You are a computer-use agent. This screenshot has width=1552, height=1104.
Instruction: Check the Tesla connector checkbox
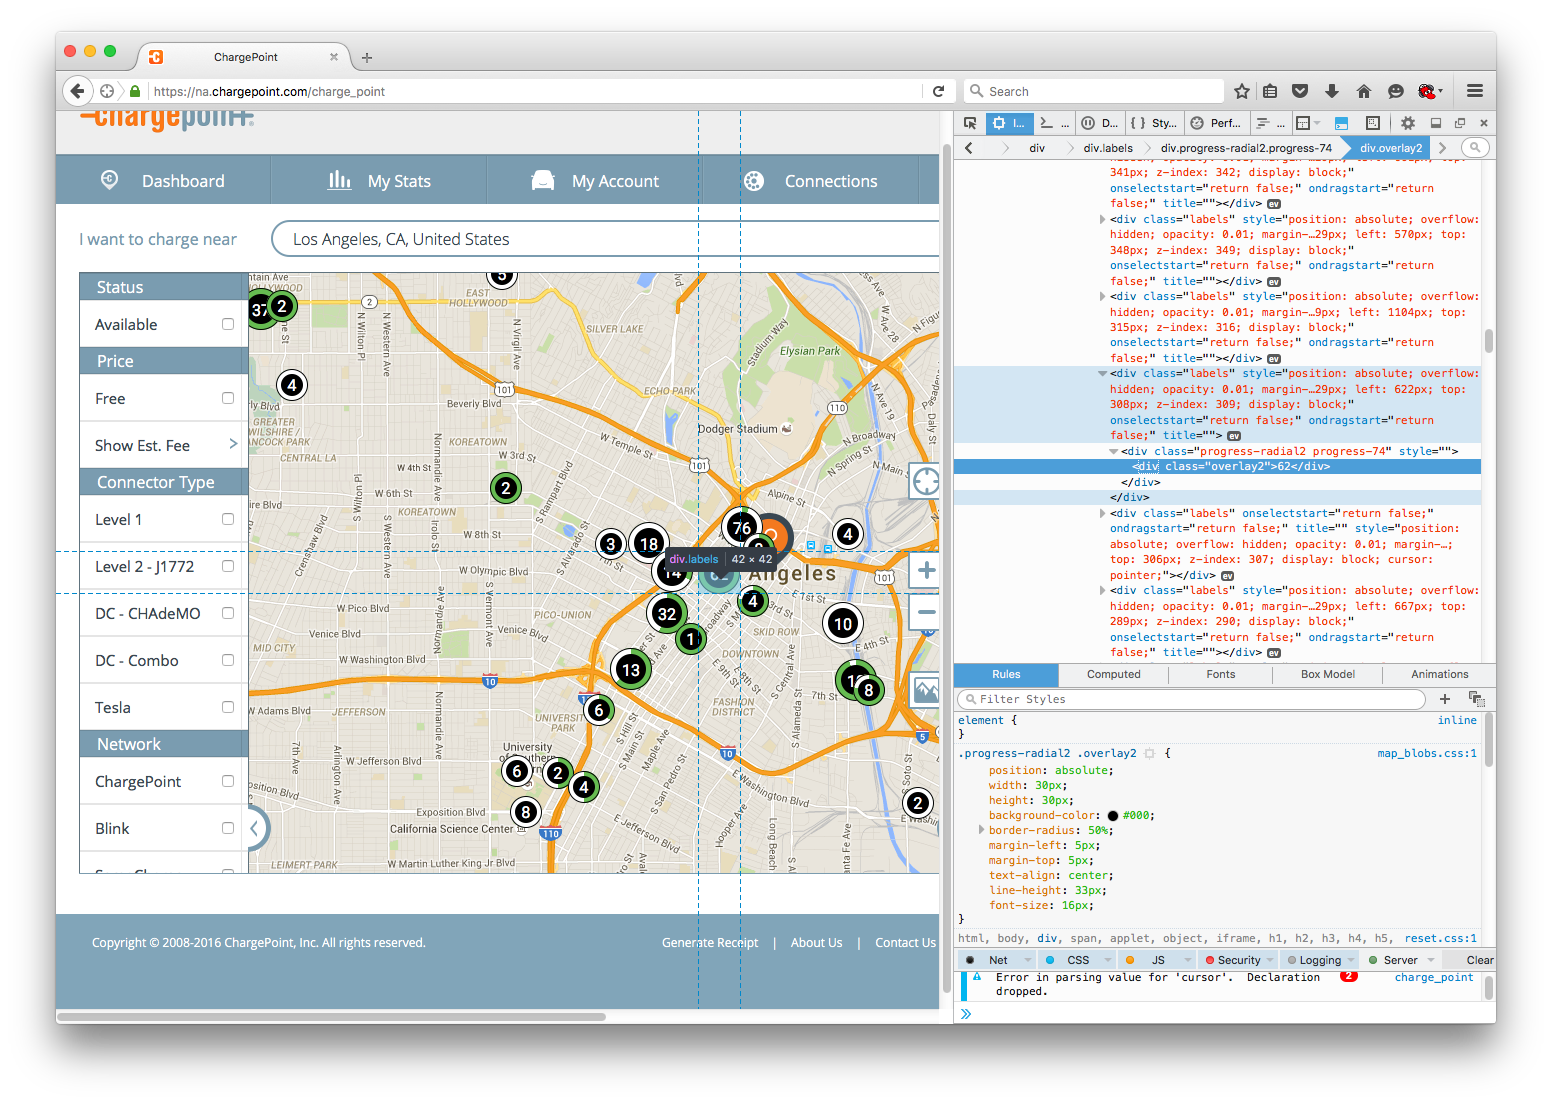pos(228,707)
